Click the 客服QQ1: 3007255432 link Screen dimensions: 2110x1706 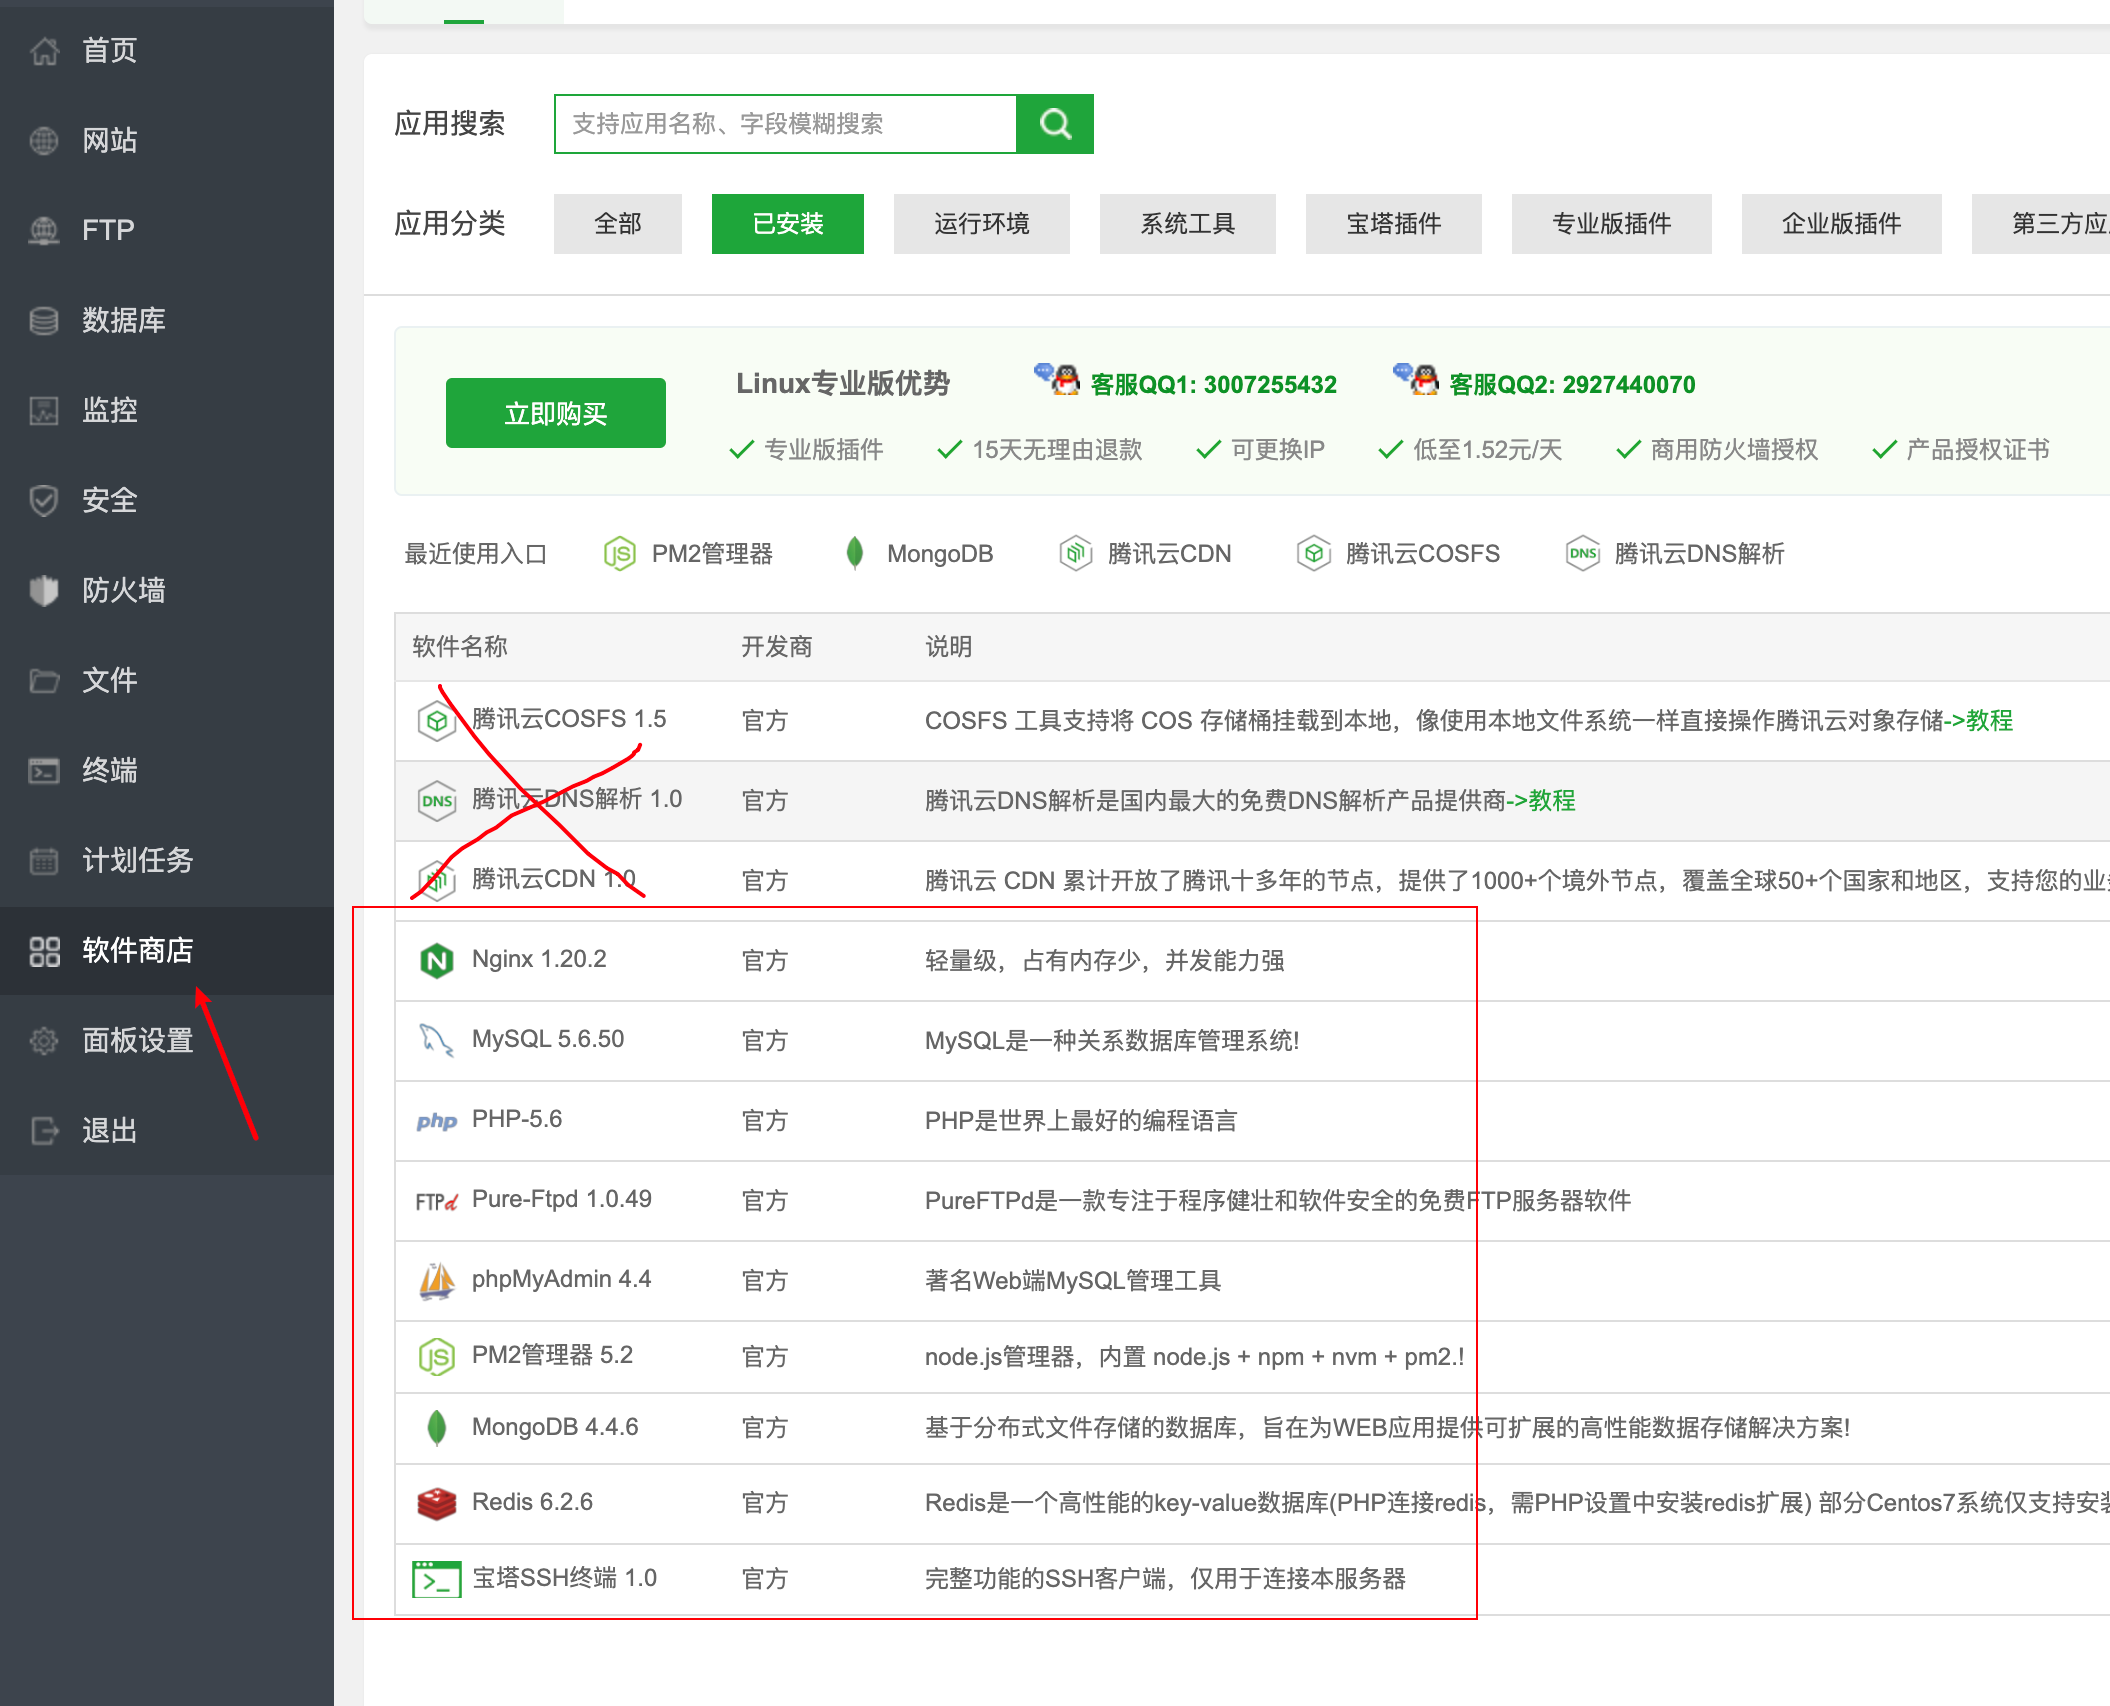[1214, 385]
